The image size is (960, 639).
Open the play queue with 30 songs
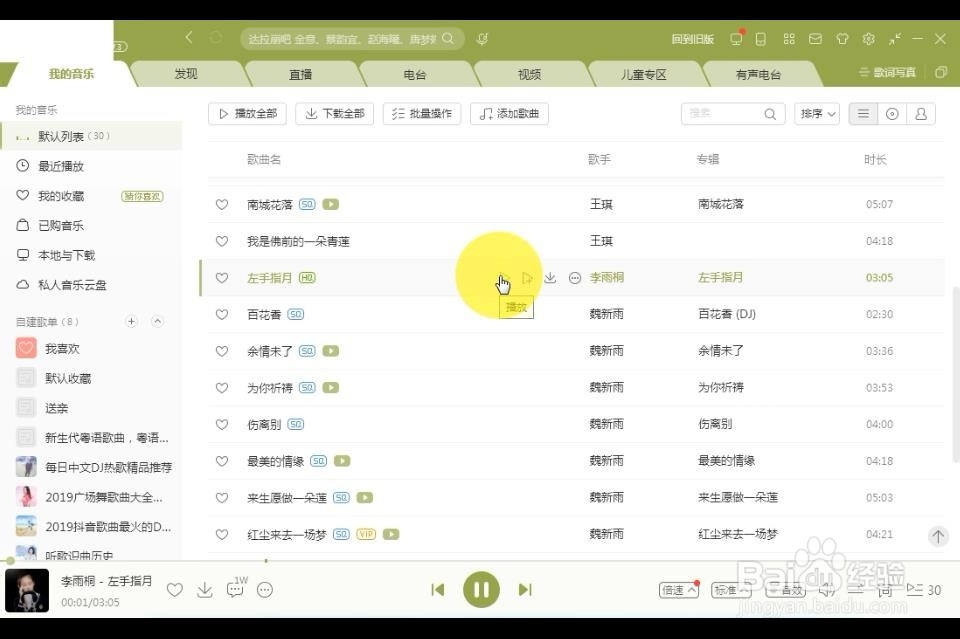click(x=923, y=590)
